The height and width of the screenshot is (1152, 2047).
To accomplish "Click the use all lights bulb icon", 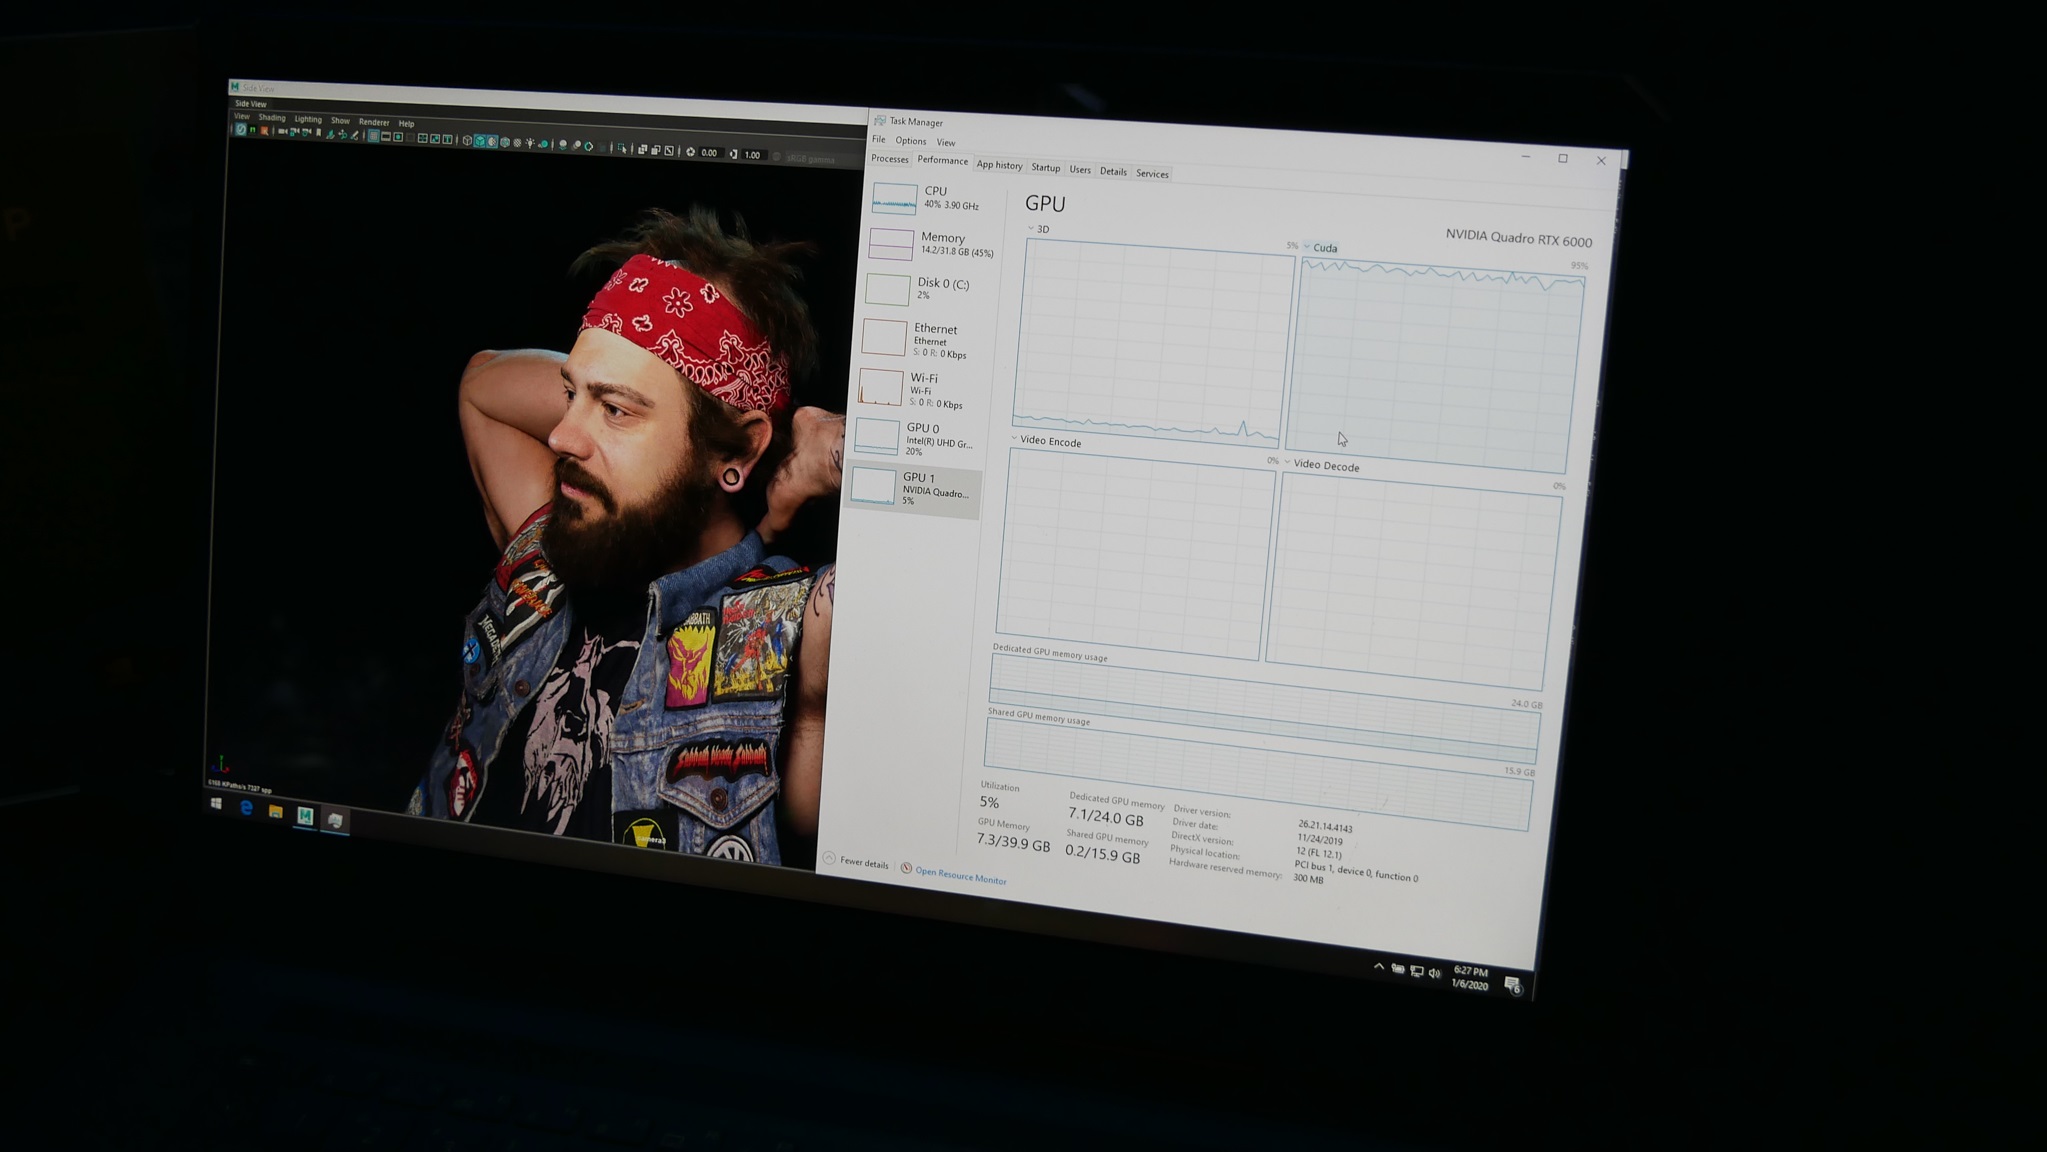I will 530,143.
